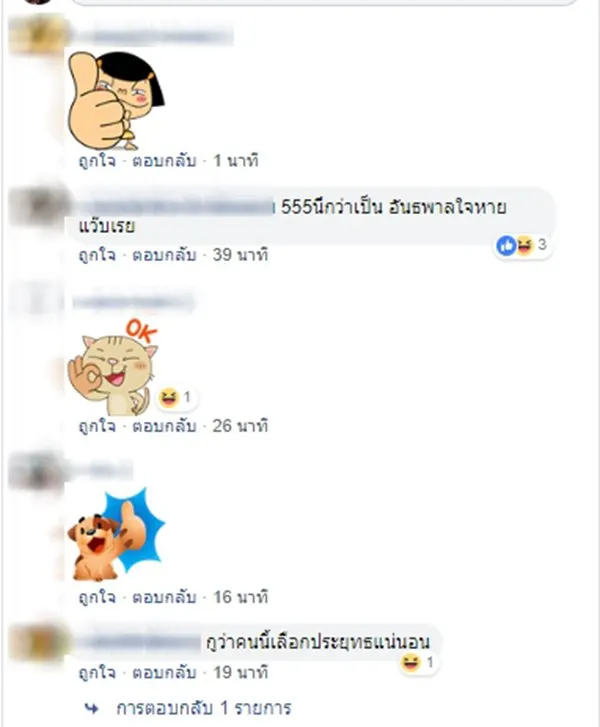Like the 39 นาที comment
This screenshot has height=727, width=600.
click(97, 255)
